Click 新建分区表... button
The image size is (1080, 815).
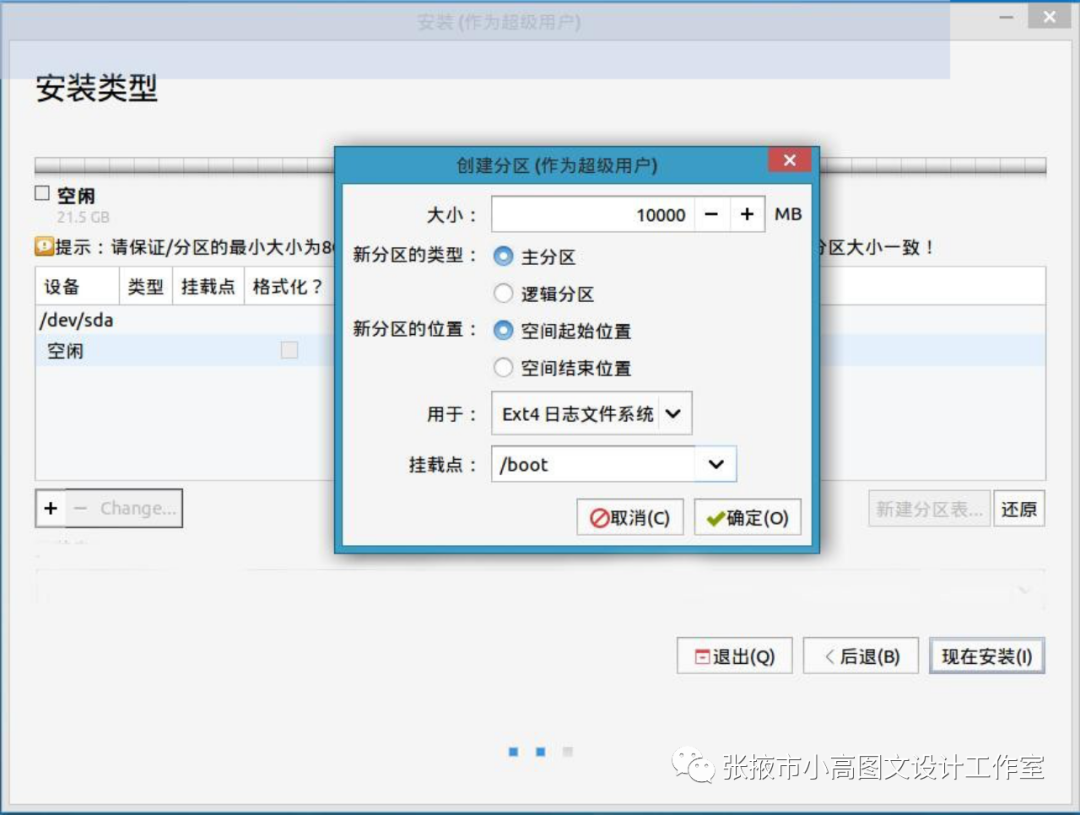point(929,509)
